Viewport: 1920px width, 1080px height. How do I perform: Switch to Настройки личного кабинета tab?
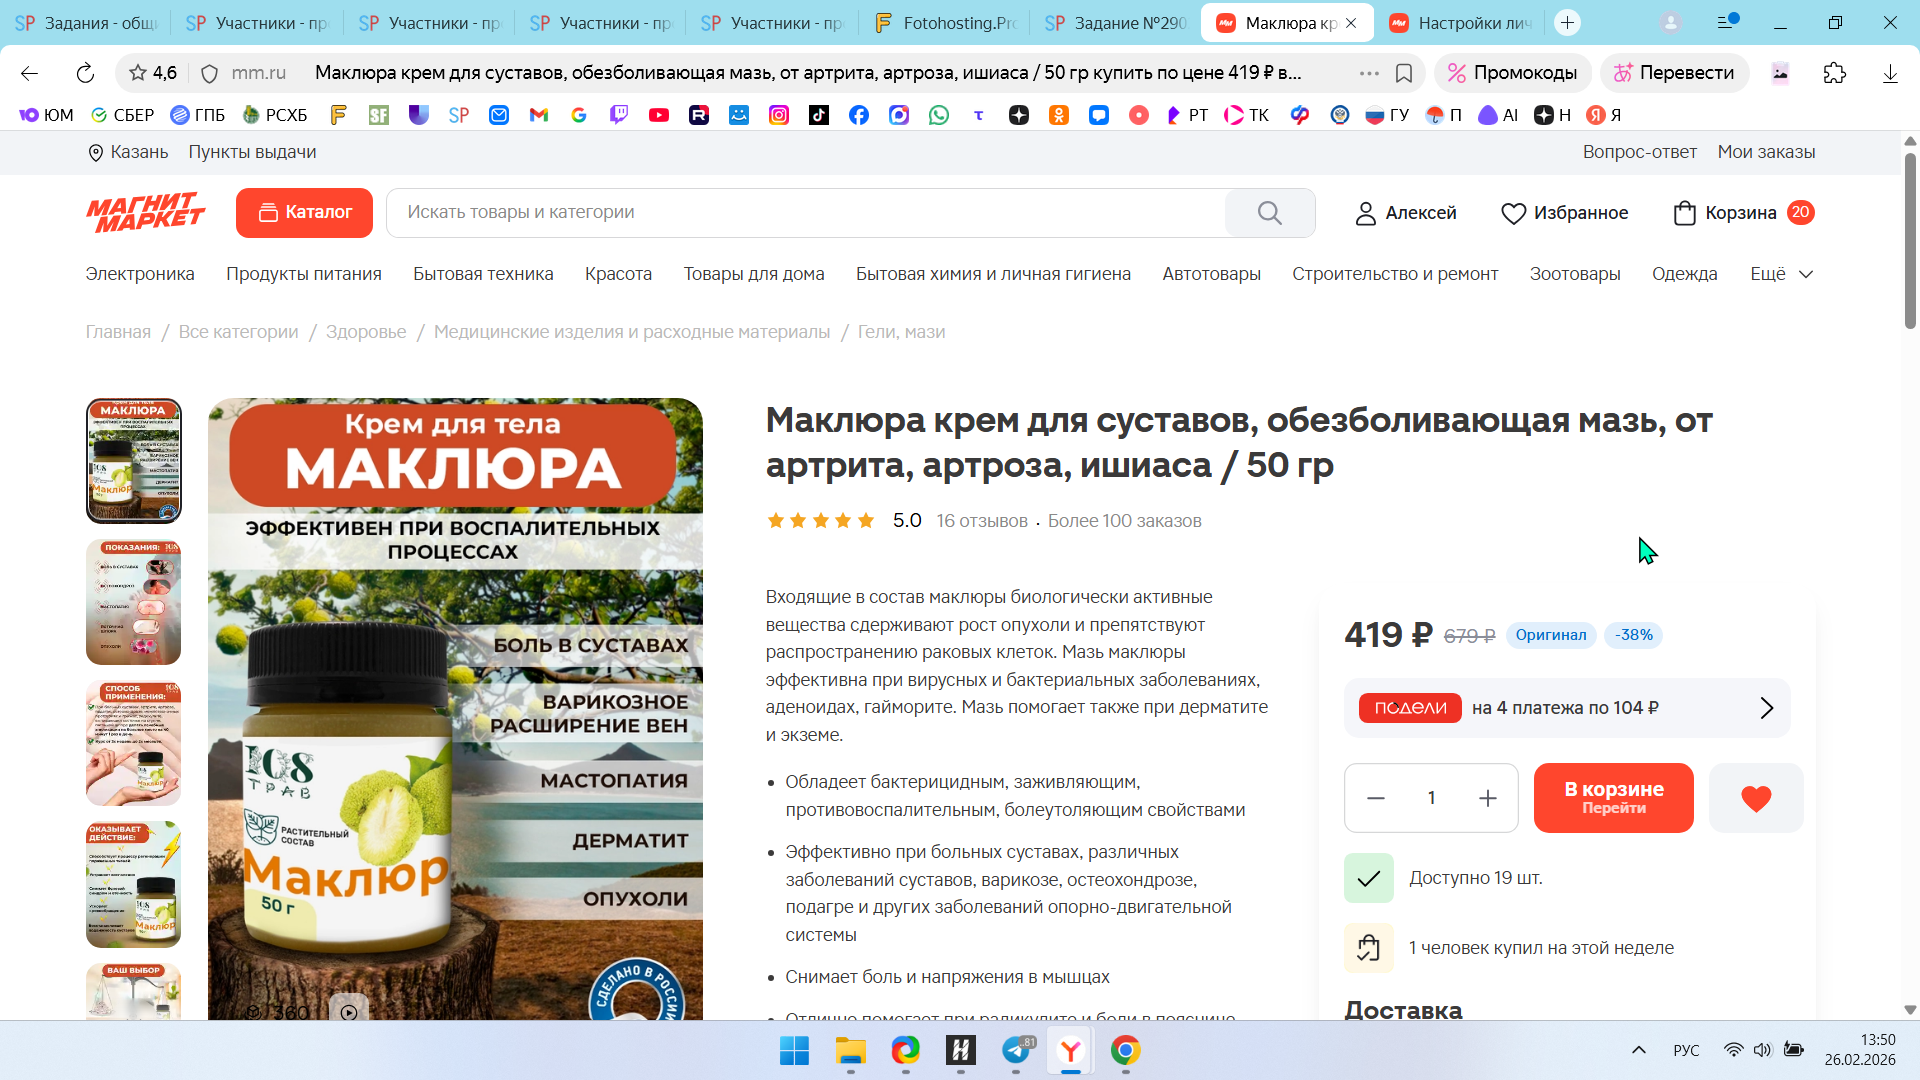tap(1460, 23)
